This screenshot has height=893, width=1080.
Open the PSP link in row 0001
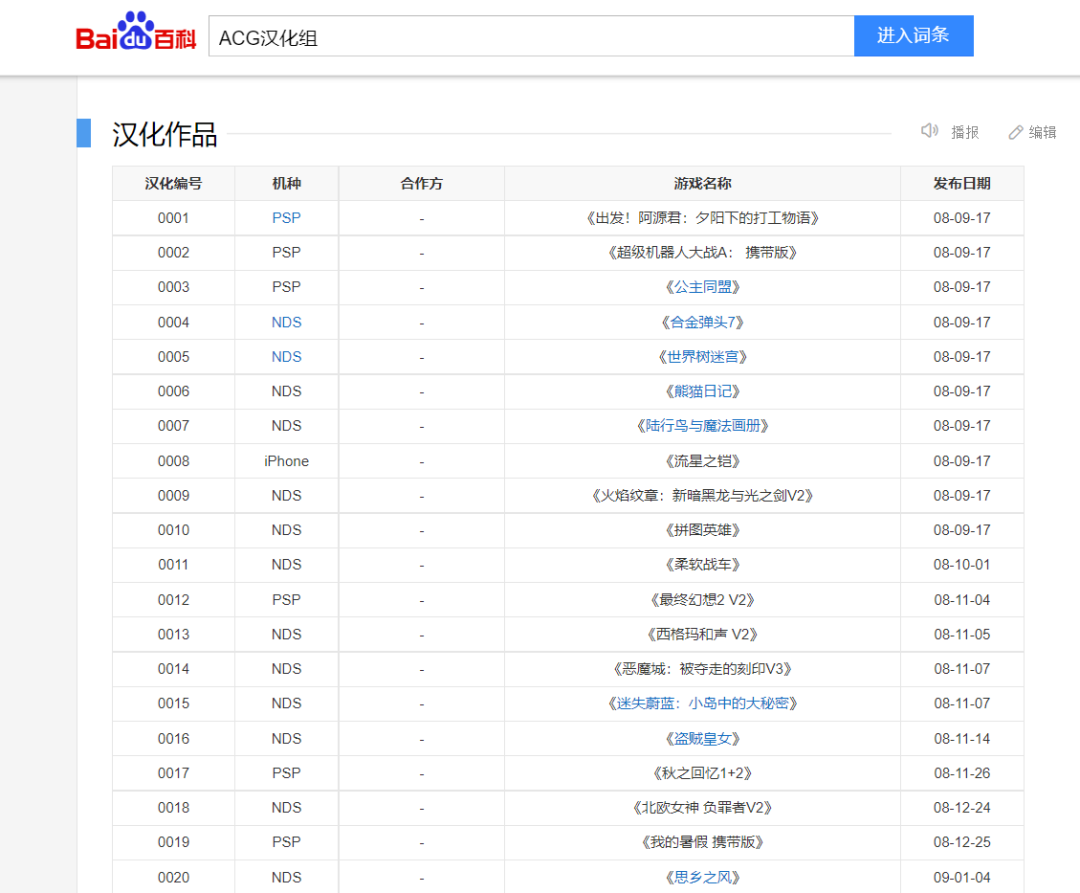(286, 218)
